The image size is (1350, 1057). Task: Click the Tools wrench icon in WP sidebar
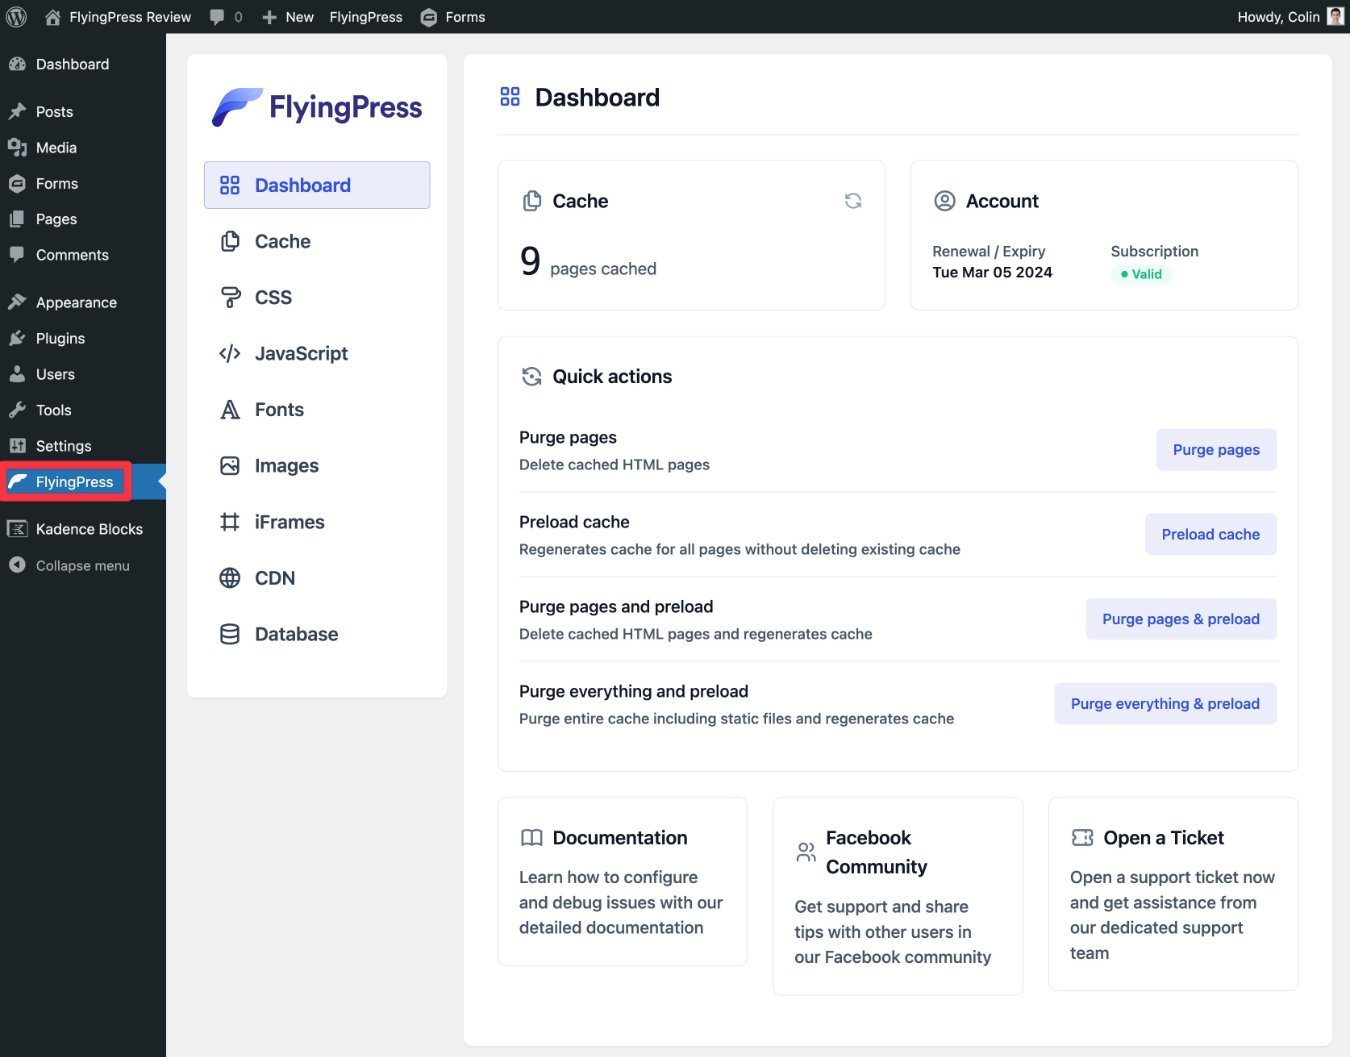tap(17, 410)
